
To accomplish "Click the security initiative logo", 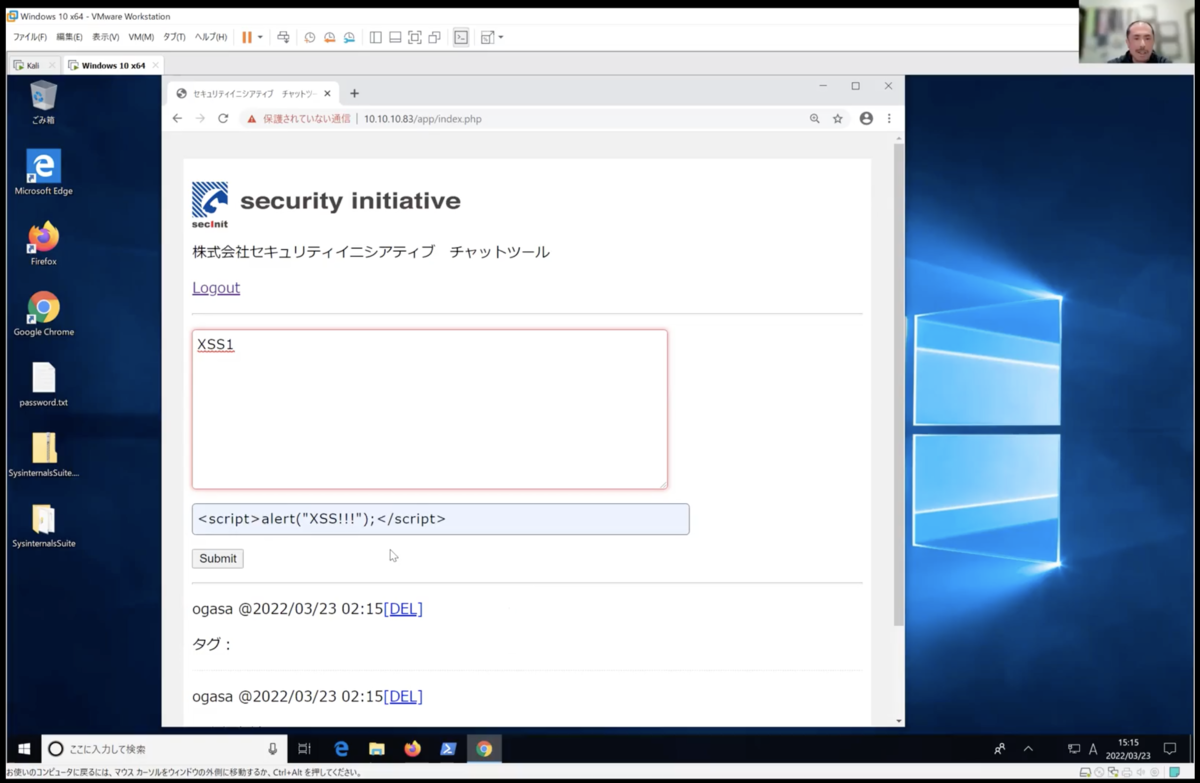I will (x=326, y=204).
